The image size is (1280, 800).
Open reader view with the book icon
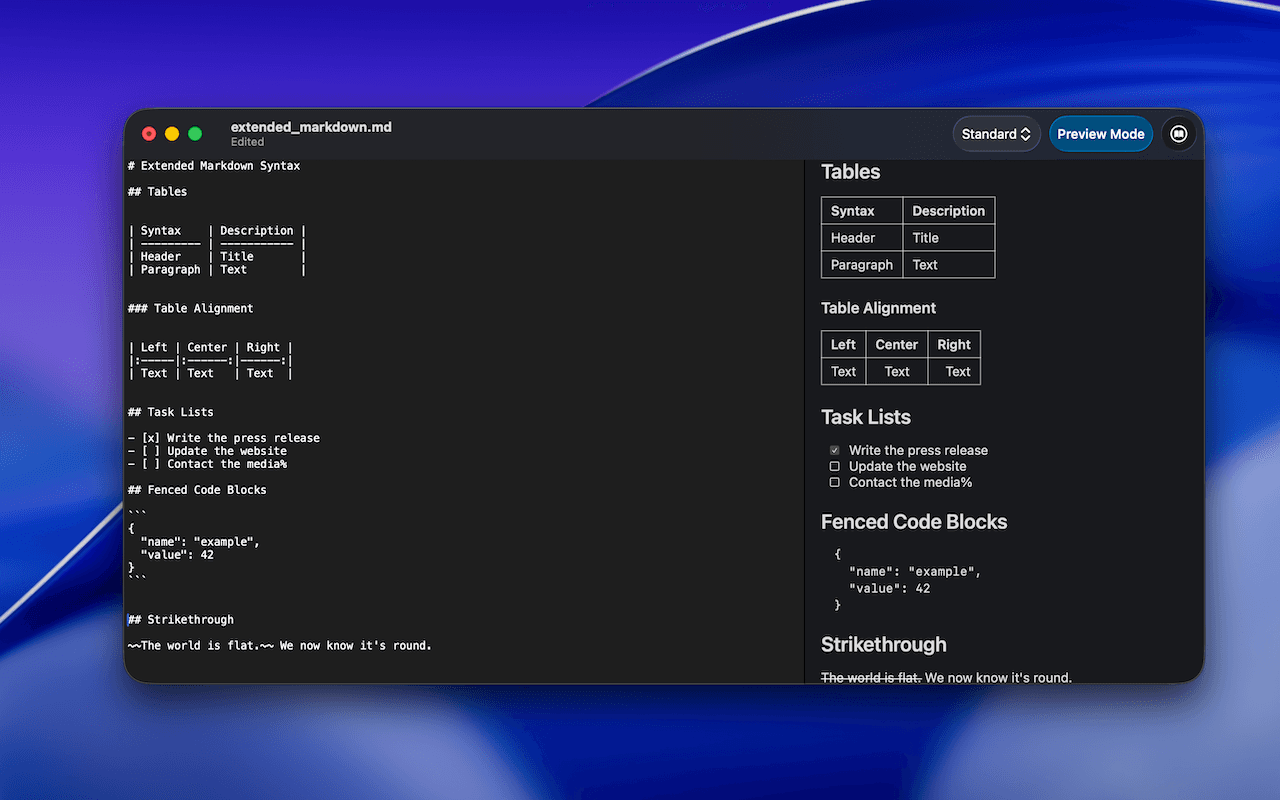[1179, 133]
